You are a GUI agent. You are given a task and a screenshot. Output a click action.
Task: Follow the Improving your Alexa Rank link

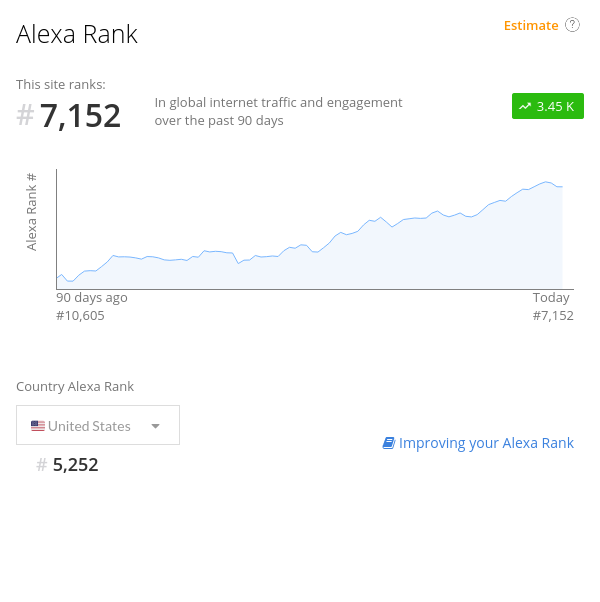[486, 443]
